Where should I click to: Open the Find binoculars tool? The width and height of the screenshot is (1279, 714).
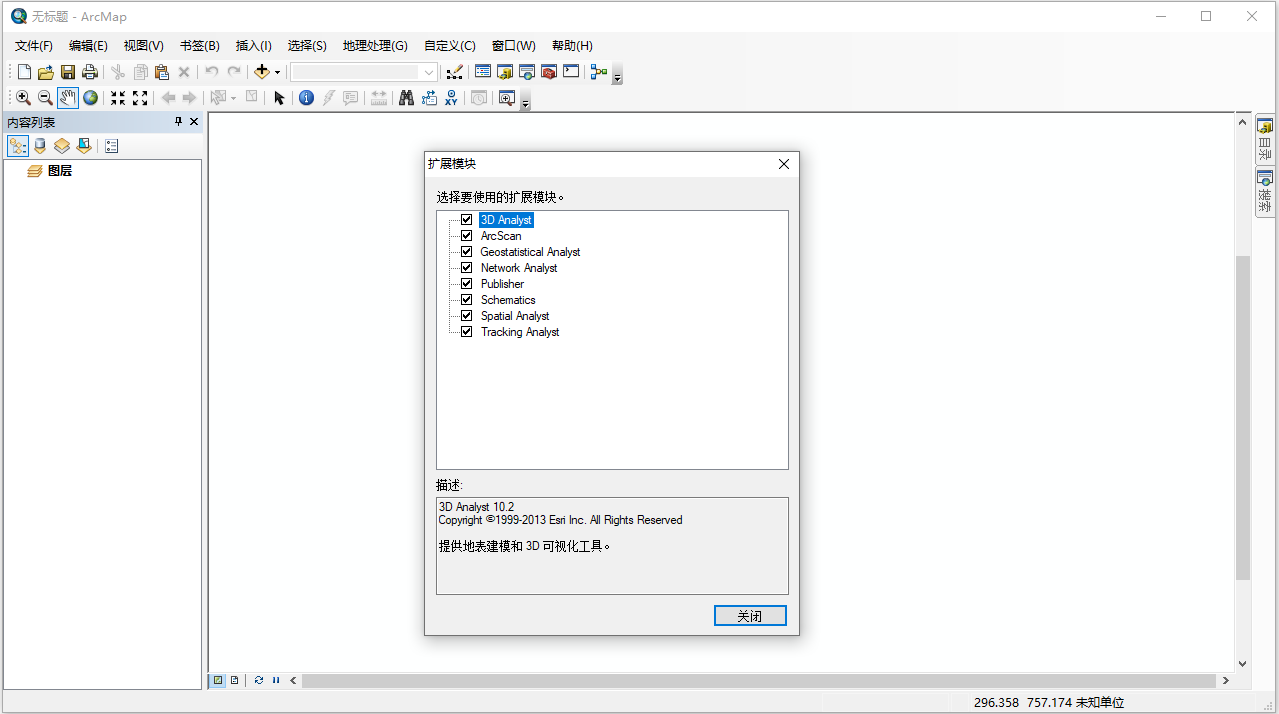406,98
